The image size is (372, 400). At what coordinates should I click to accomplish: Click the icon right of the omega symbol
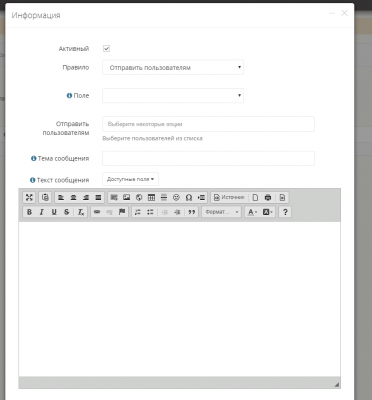[201, 197]
